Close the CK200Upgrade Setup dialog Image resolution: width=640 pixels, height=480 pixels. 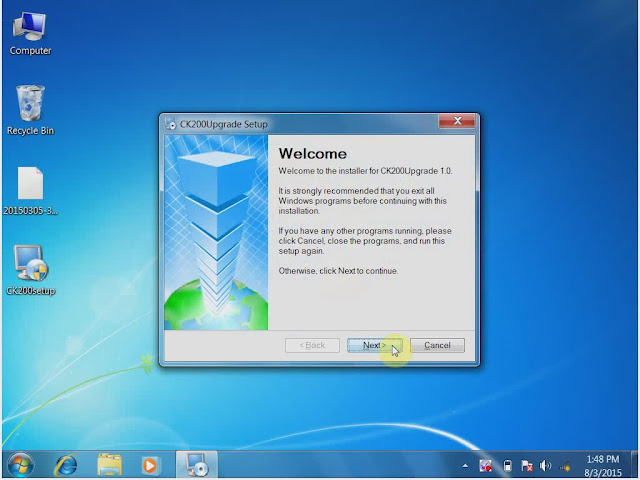pyautogui.click(x=457, y=121)
